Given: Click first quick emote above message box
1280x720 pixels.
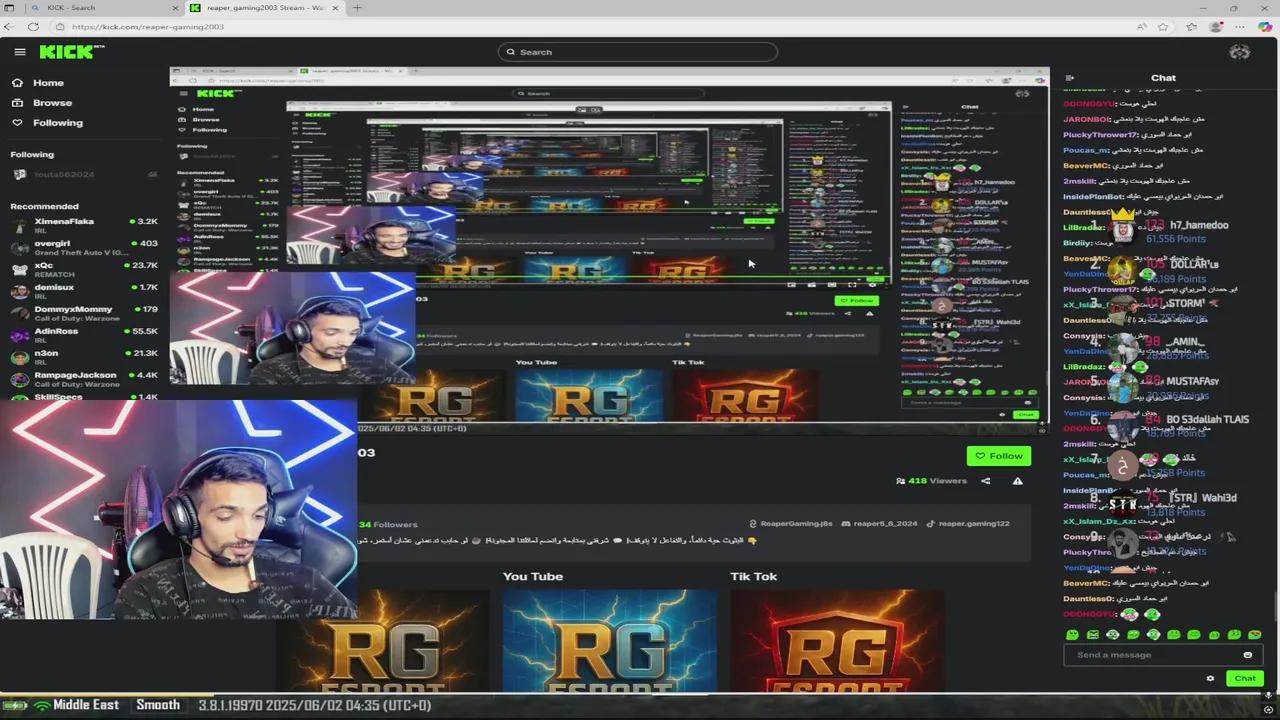Looking at the screenshot, I should coord(1072,635).
